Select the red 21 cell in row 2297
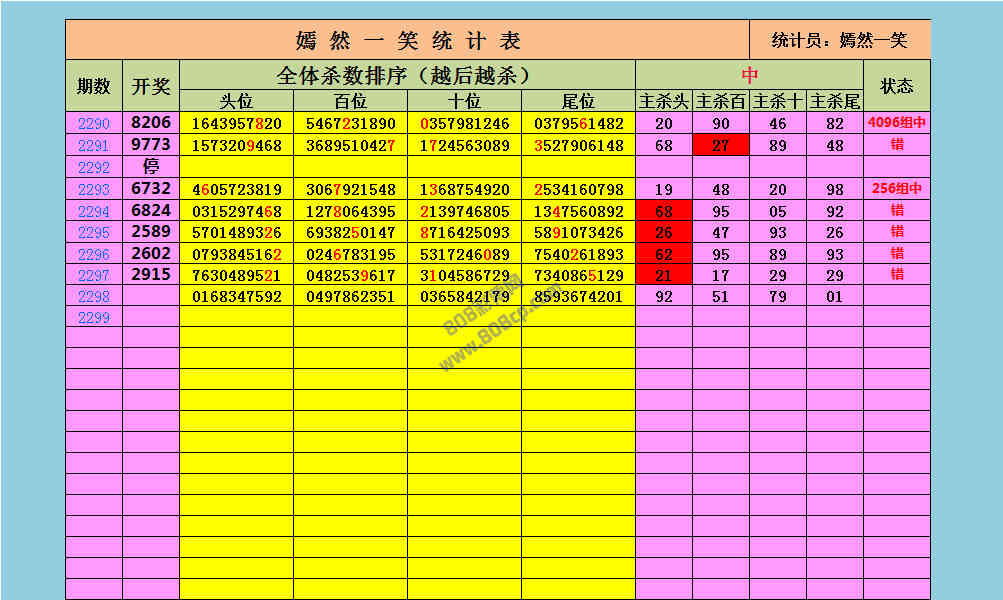Viewport: 1003px width, 600px height. click(663, 275)
